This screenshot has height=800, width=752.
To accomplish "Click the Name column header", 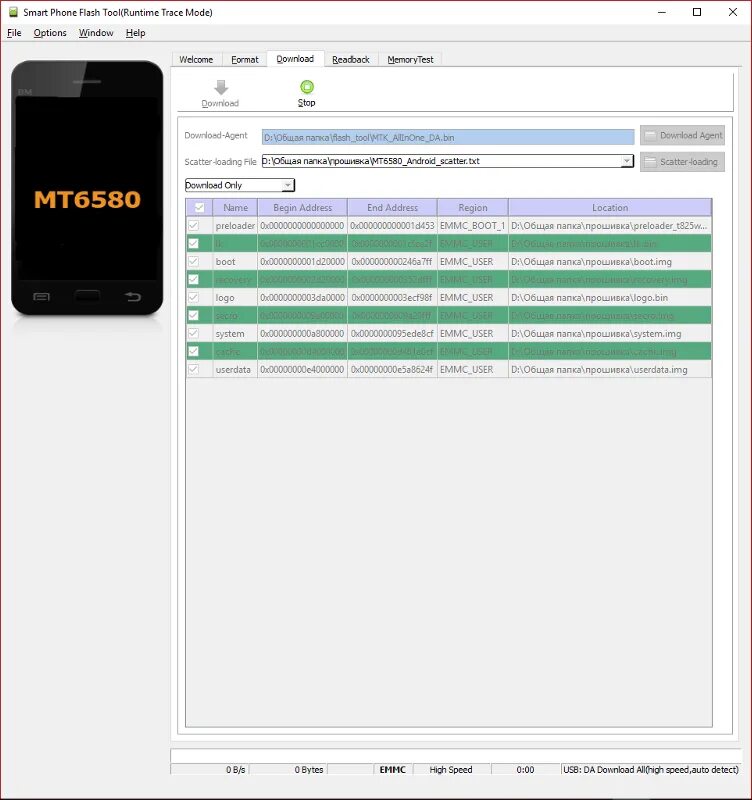I will [x=235, y=208].
